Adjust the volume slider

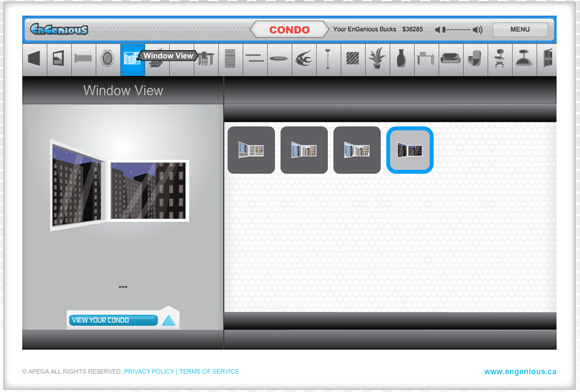tap(458, 30)
